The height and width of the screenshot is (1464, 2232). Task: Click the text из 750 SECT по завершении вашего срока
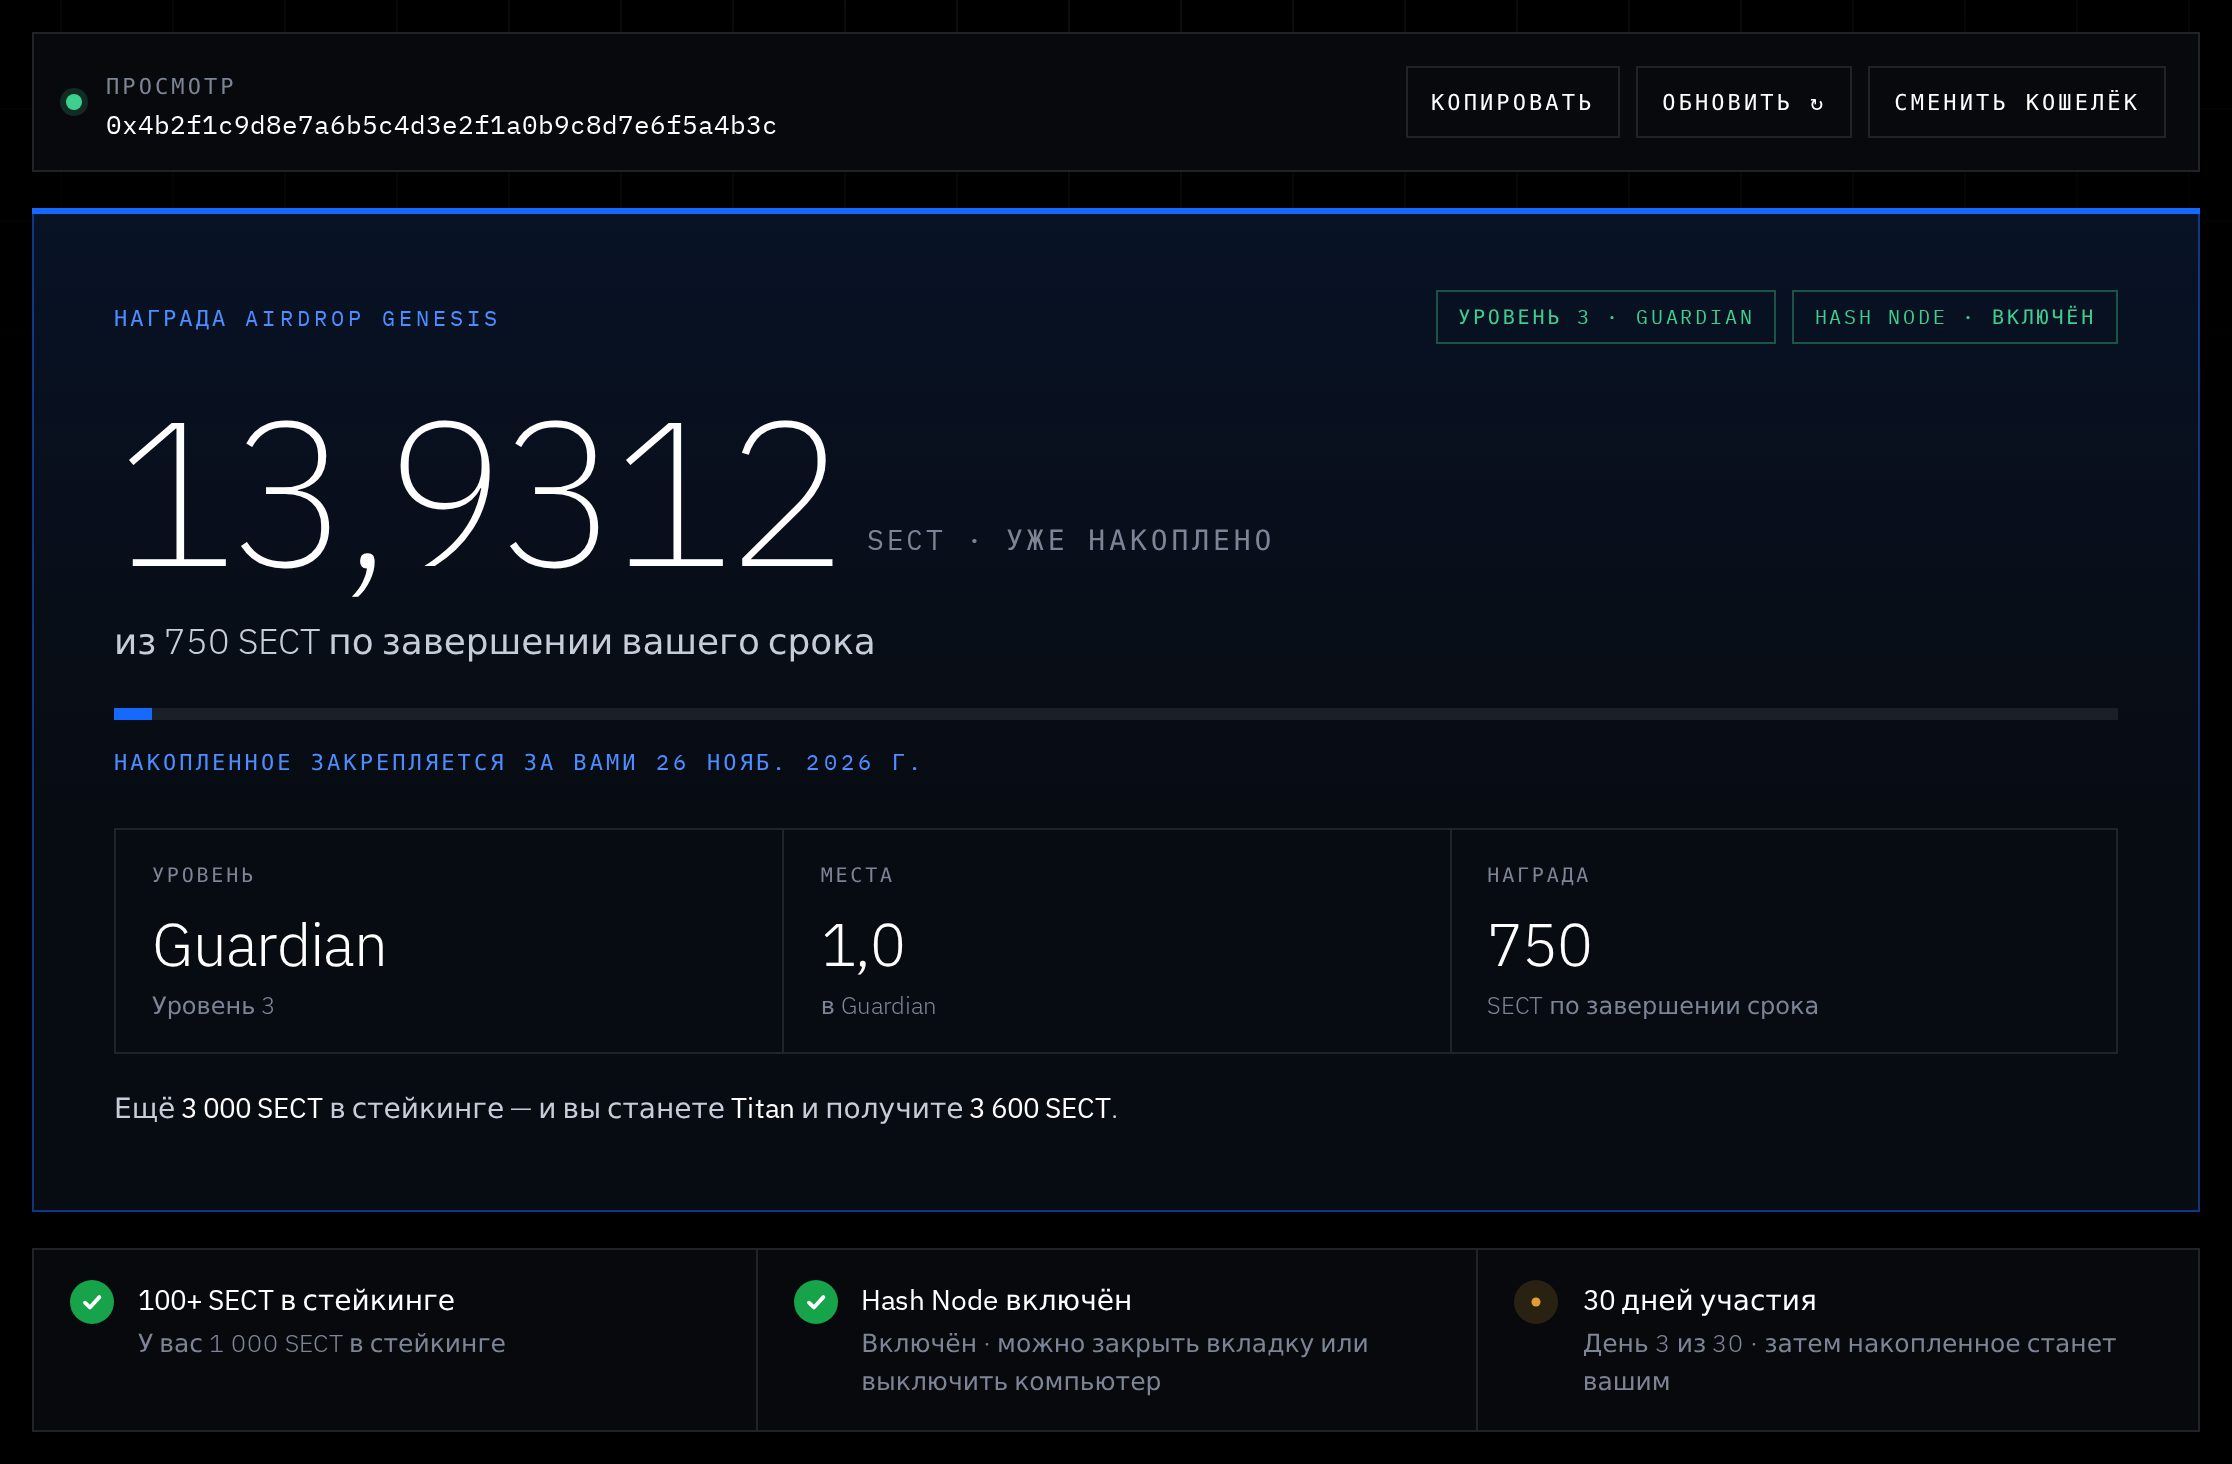[494, 642]
